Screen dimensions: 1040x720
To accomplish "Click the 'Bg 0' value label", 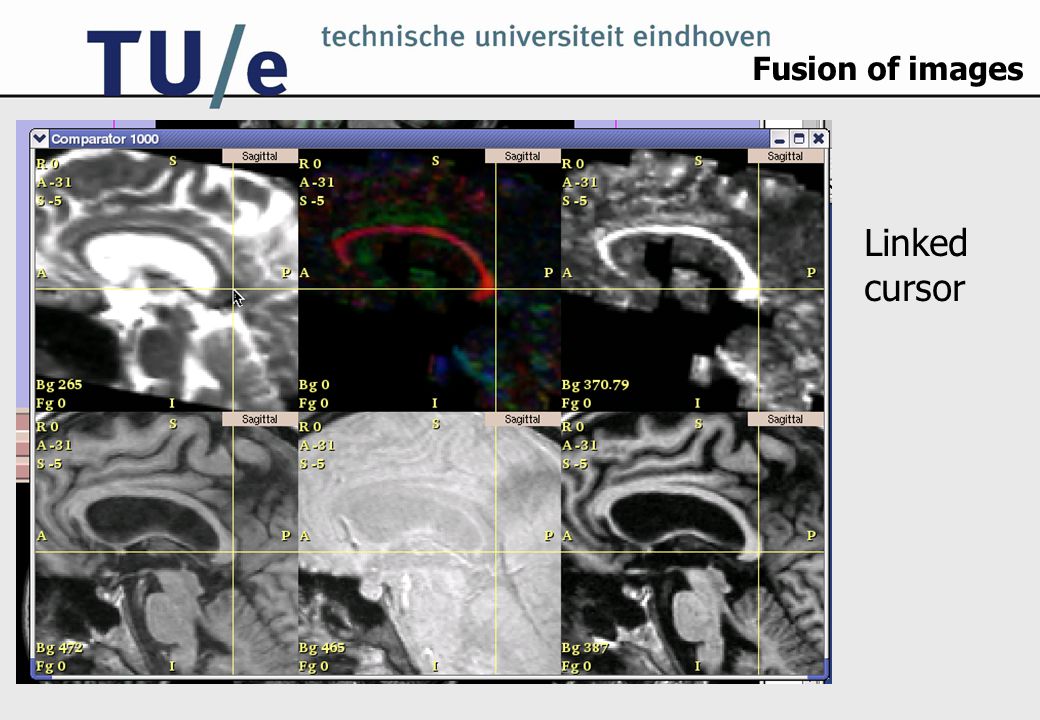I will 314,385.
